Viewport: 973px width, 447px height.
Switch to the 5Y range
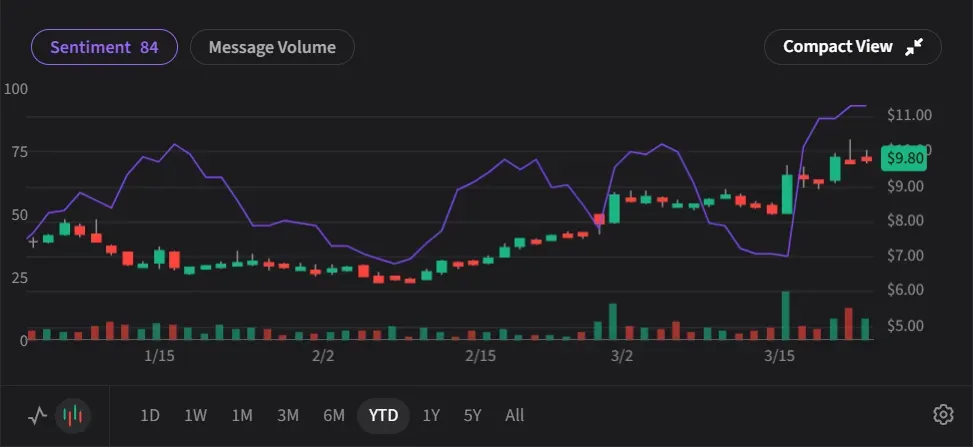(473, 415)
